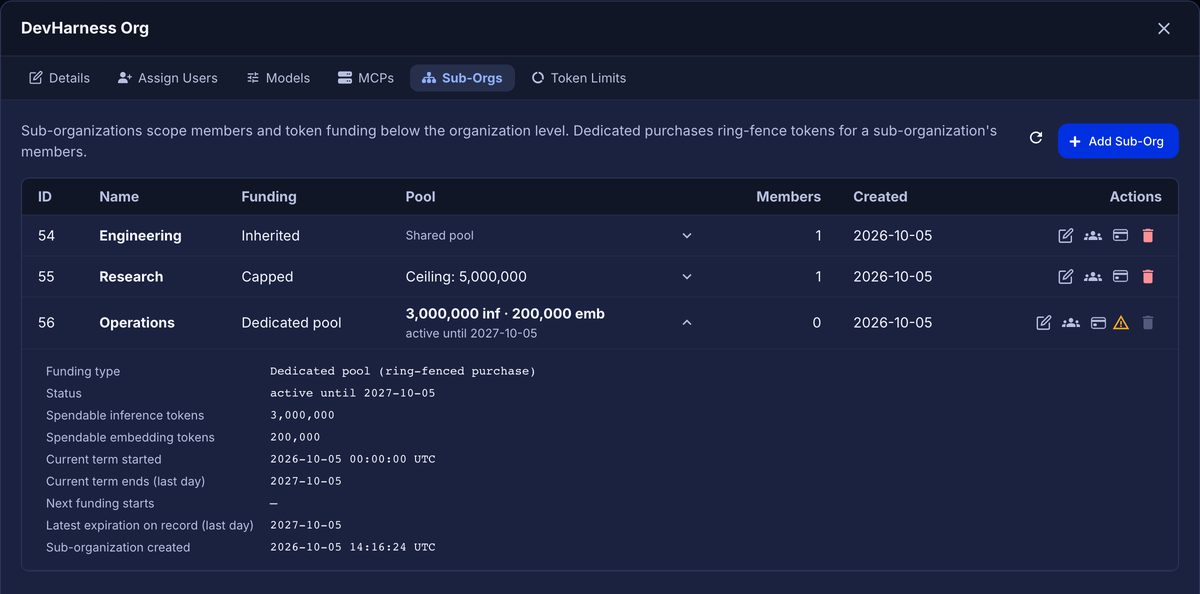Click 'Latest expiration on record (last day)' label

[x=150, y=525]
